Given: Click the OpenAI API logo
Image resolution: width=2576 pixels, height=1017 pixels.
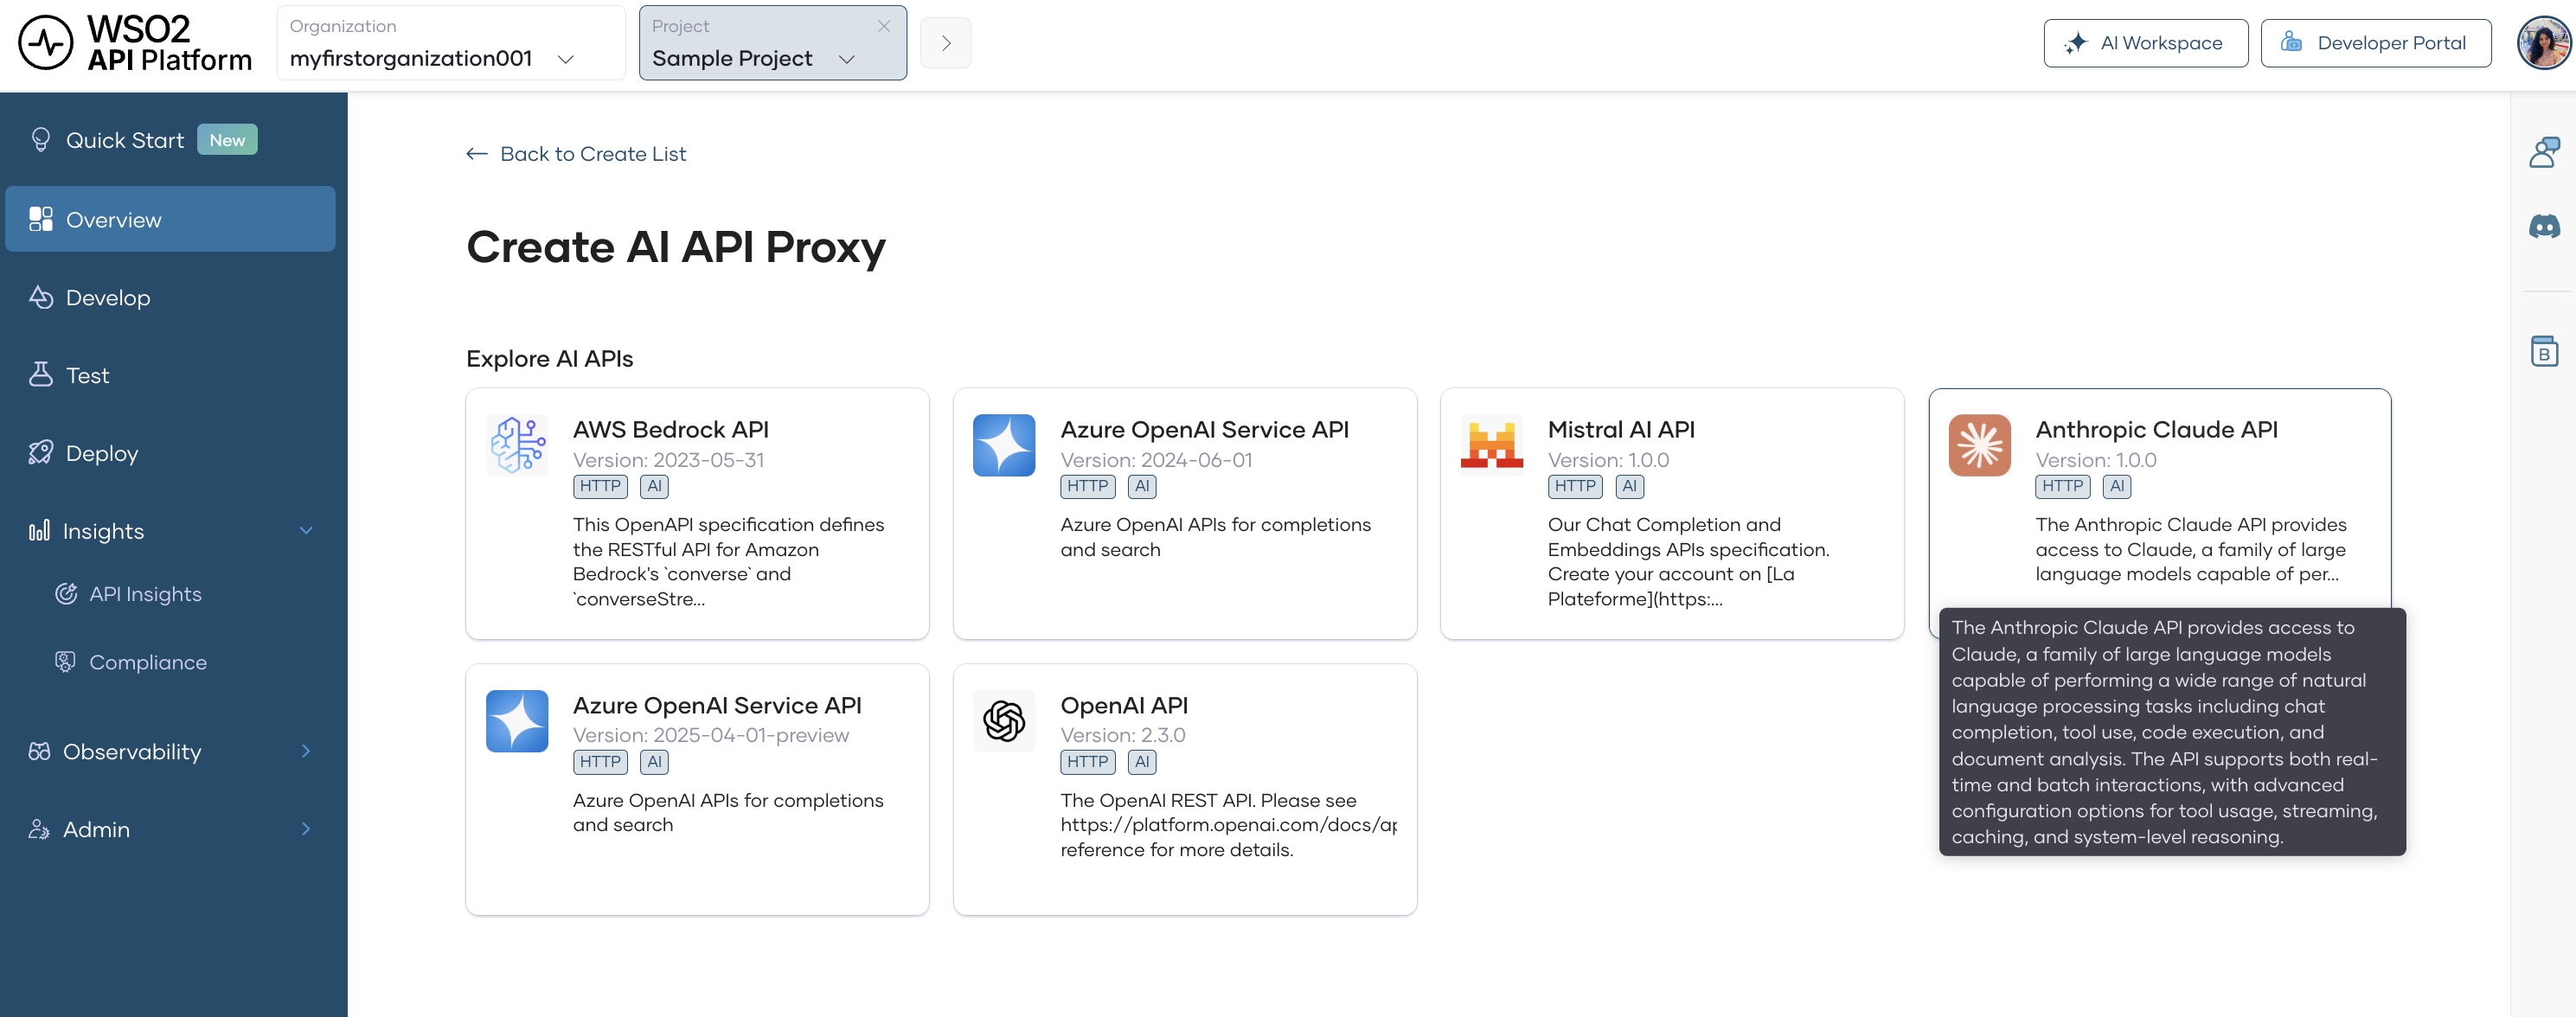Looking at the screenshot, I should pyautogui.click(x=1004, y=721).
